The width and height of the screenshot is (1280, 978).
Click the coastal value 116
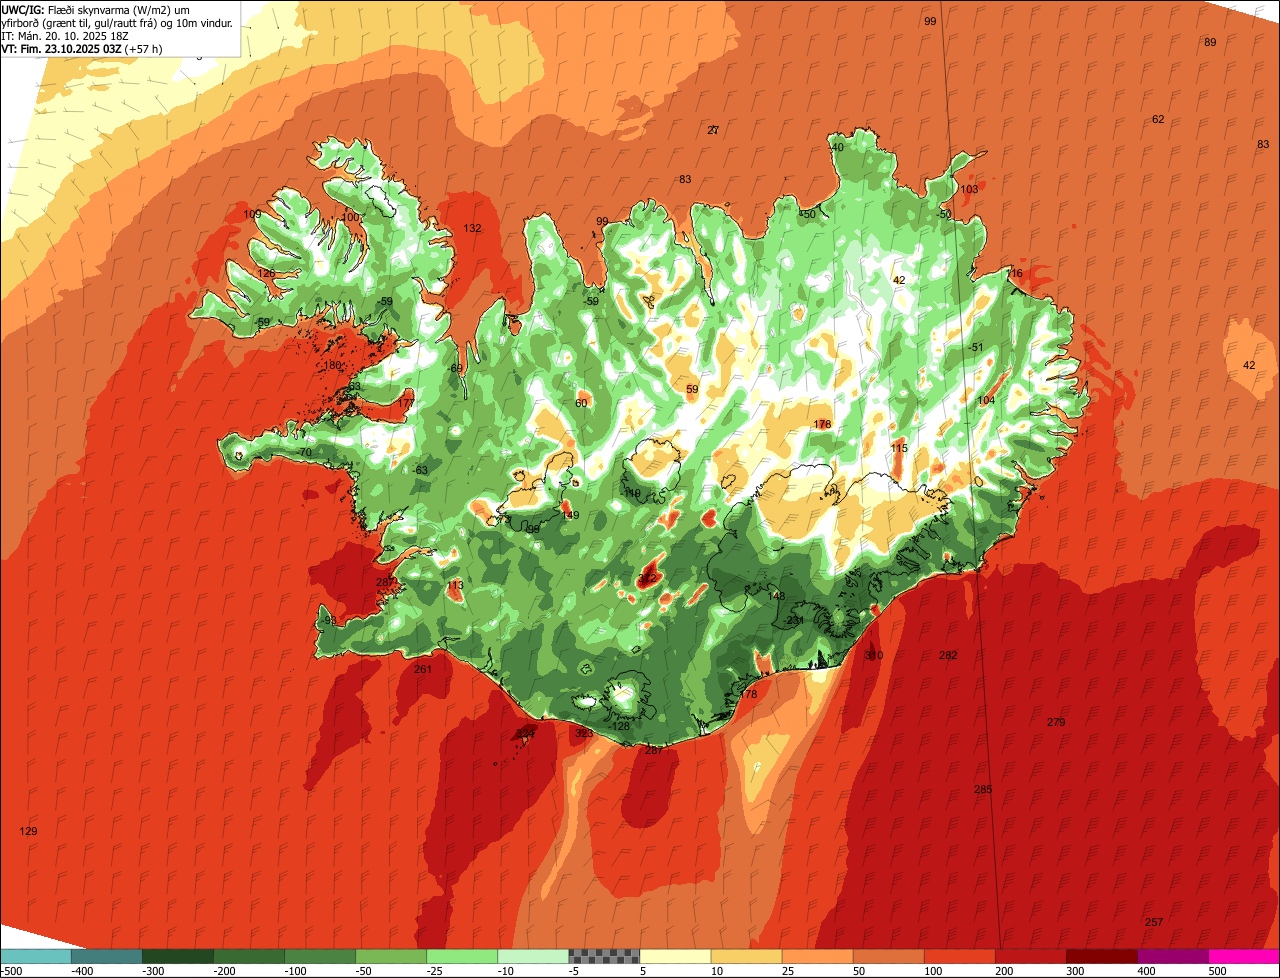click(x=1015, y=273)
